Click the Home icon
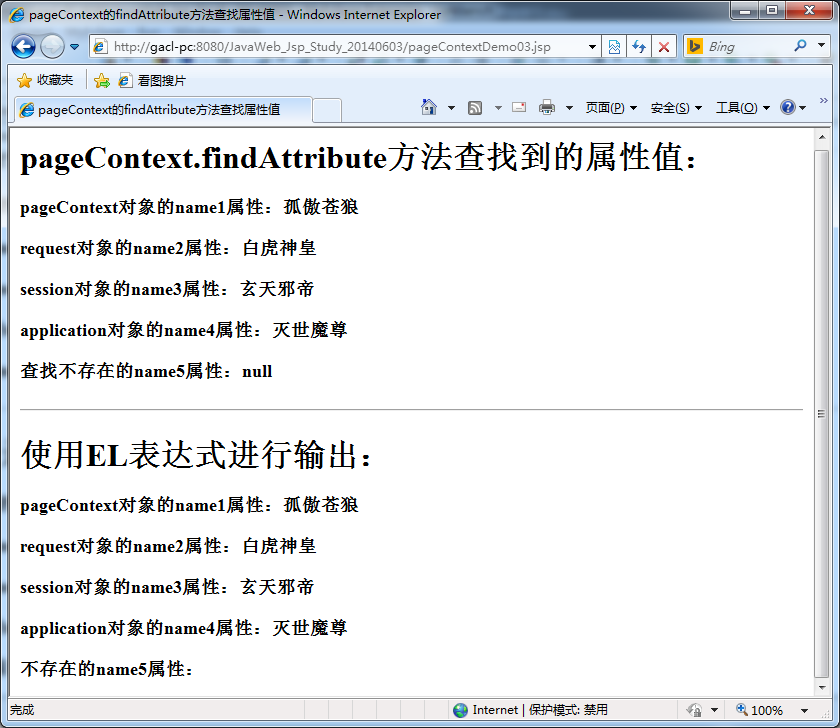The image size is (840, 728). pos(429,107)
